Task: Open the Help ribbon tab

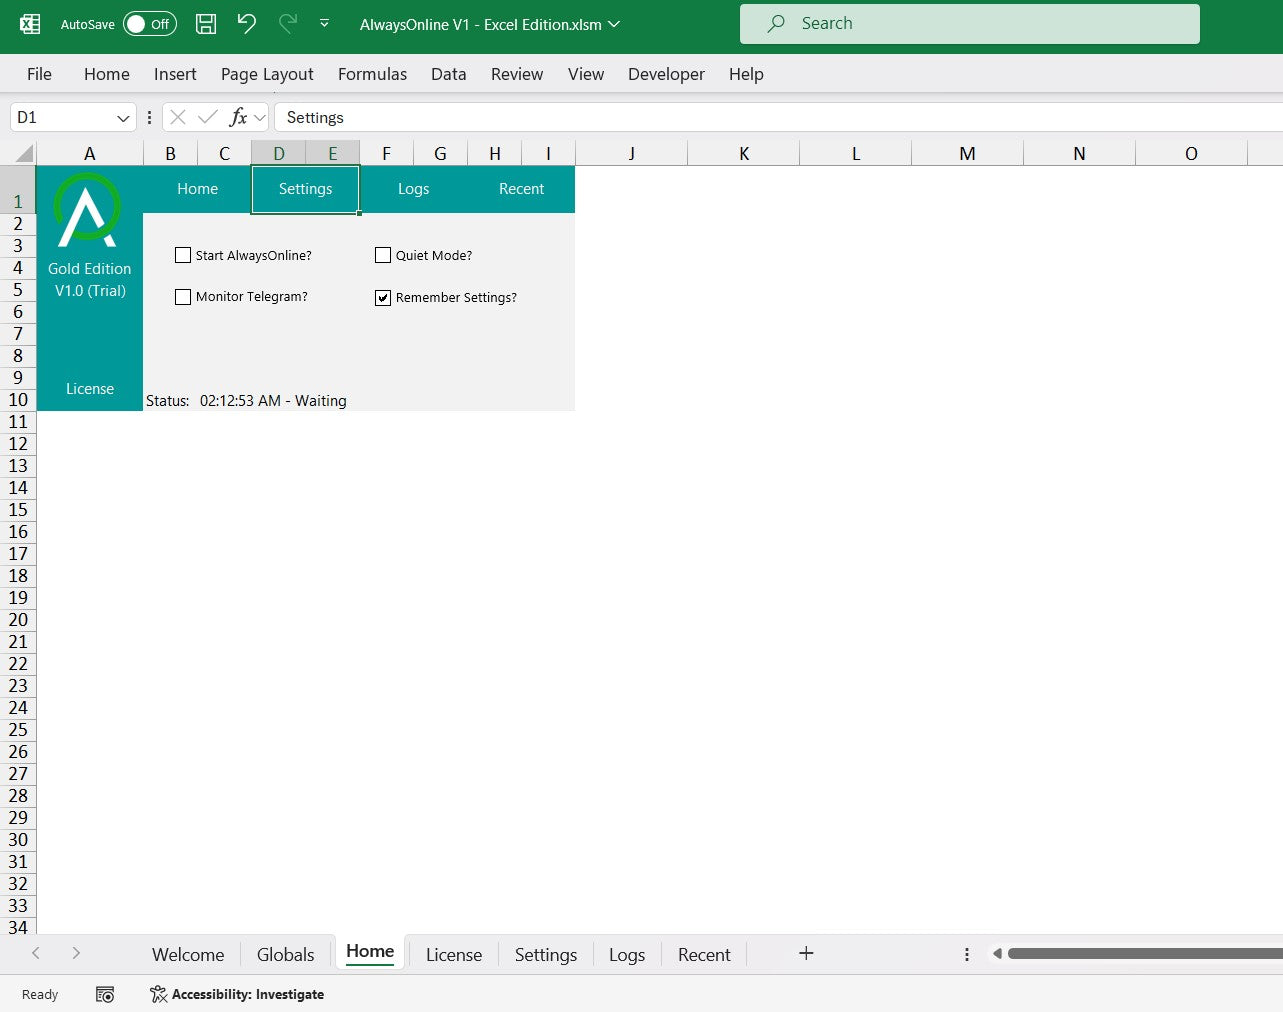Action: (746, 74)
